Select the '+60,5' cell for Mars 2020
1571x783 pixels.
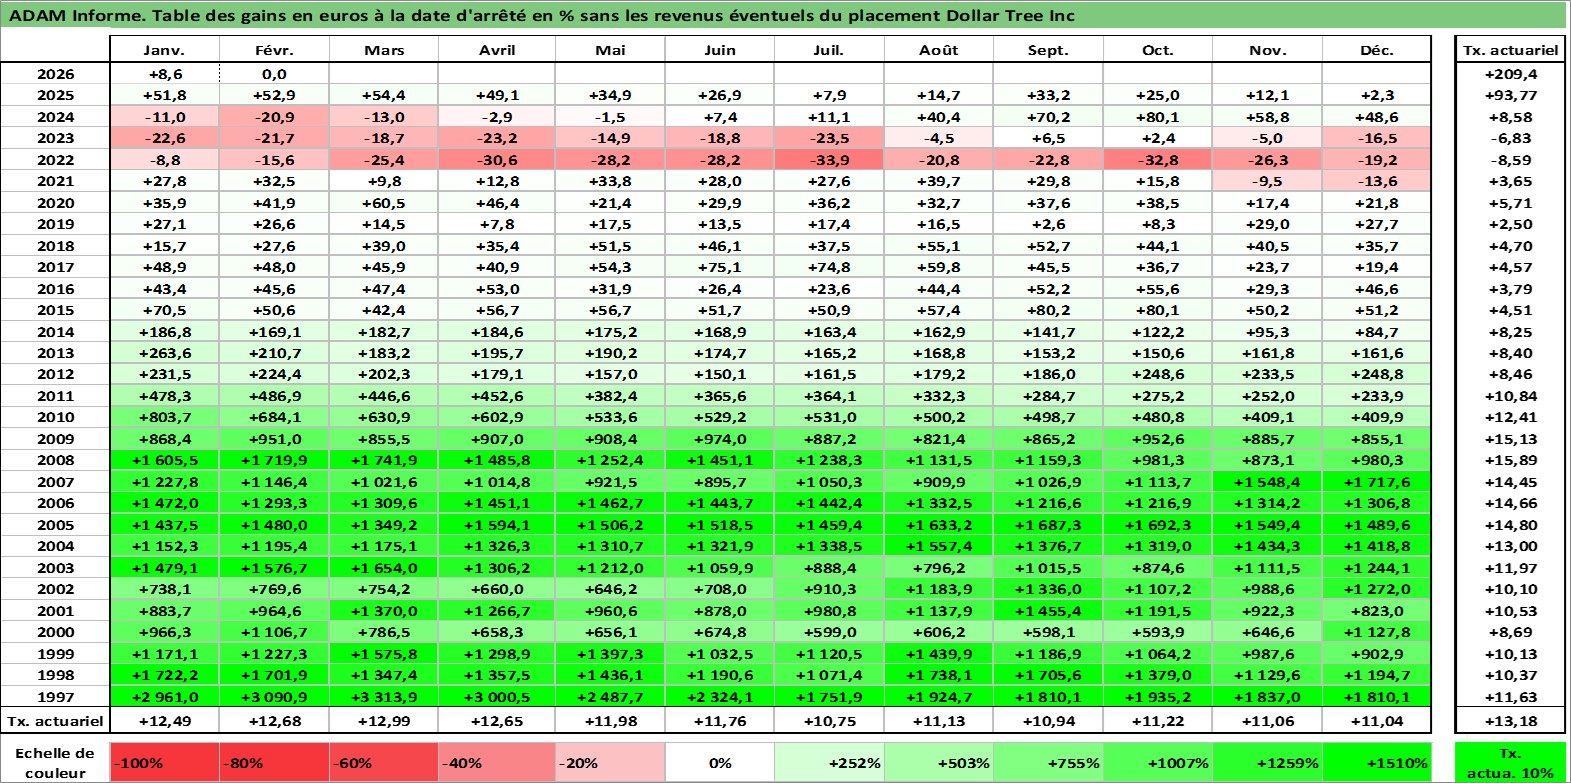click(384, 203)
